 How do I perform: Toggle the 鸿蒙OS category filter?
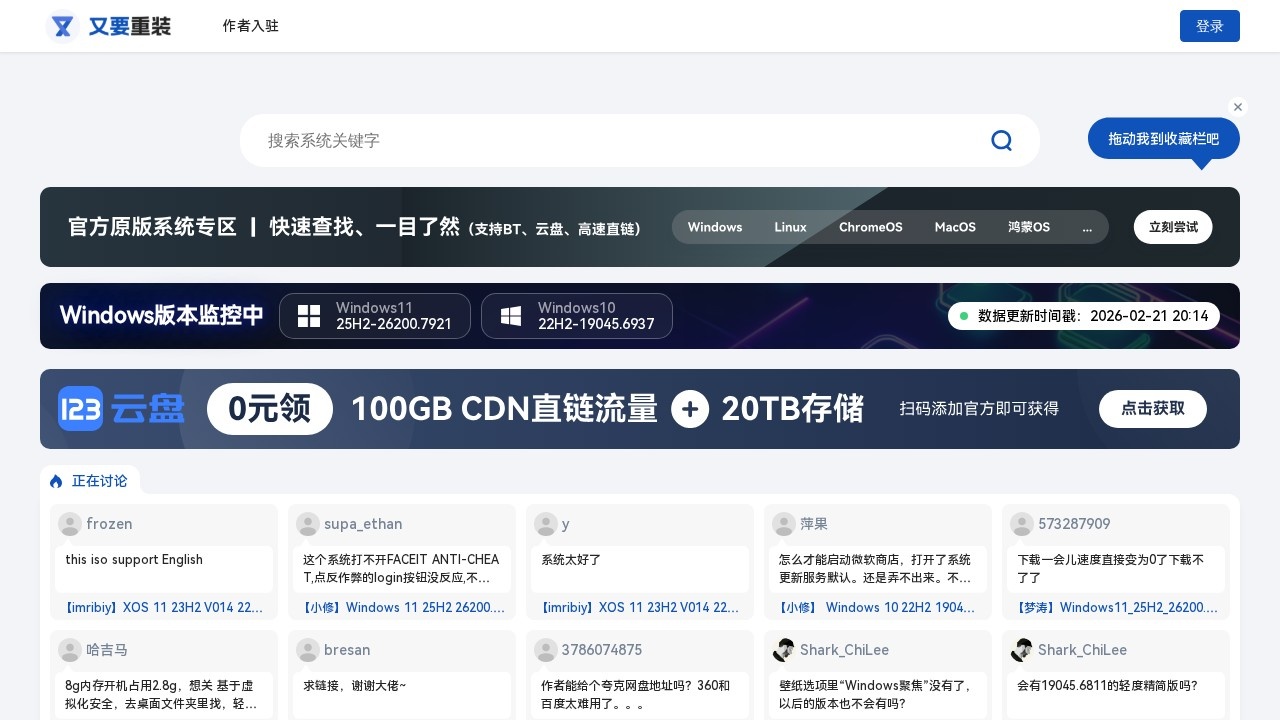pos(1028,227)
